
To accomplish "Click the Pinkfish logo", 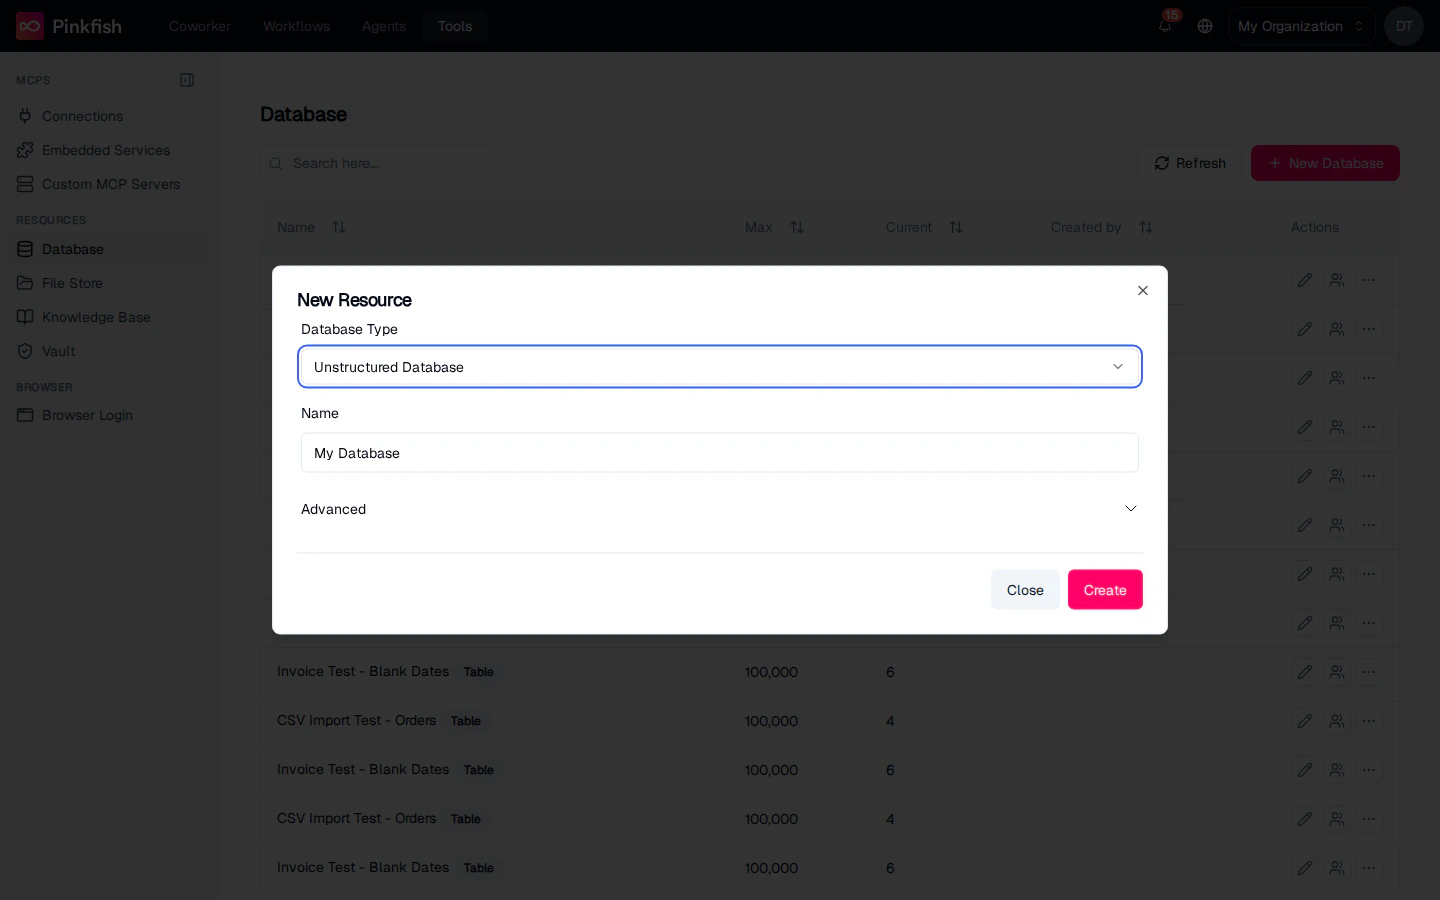I will point(68,26).
